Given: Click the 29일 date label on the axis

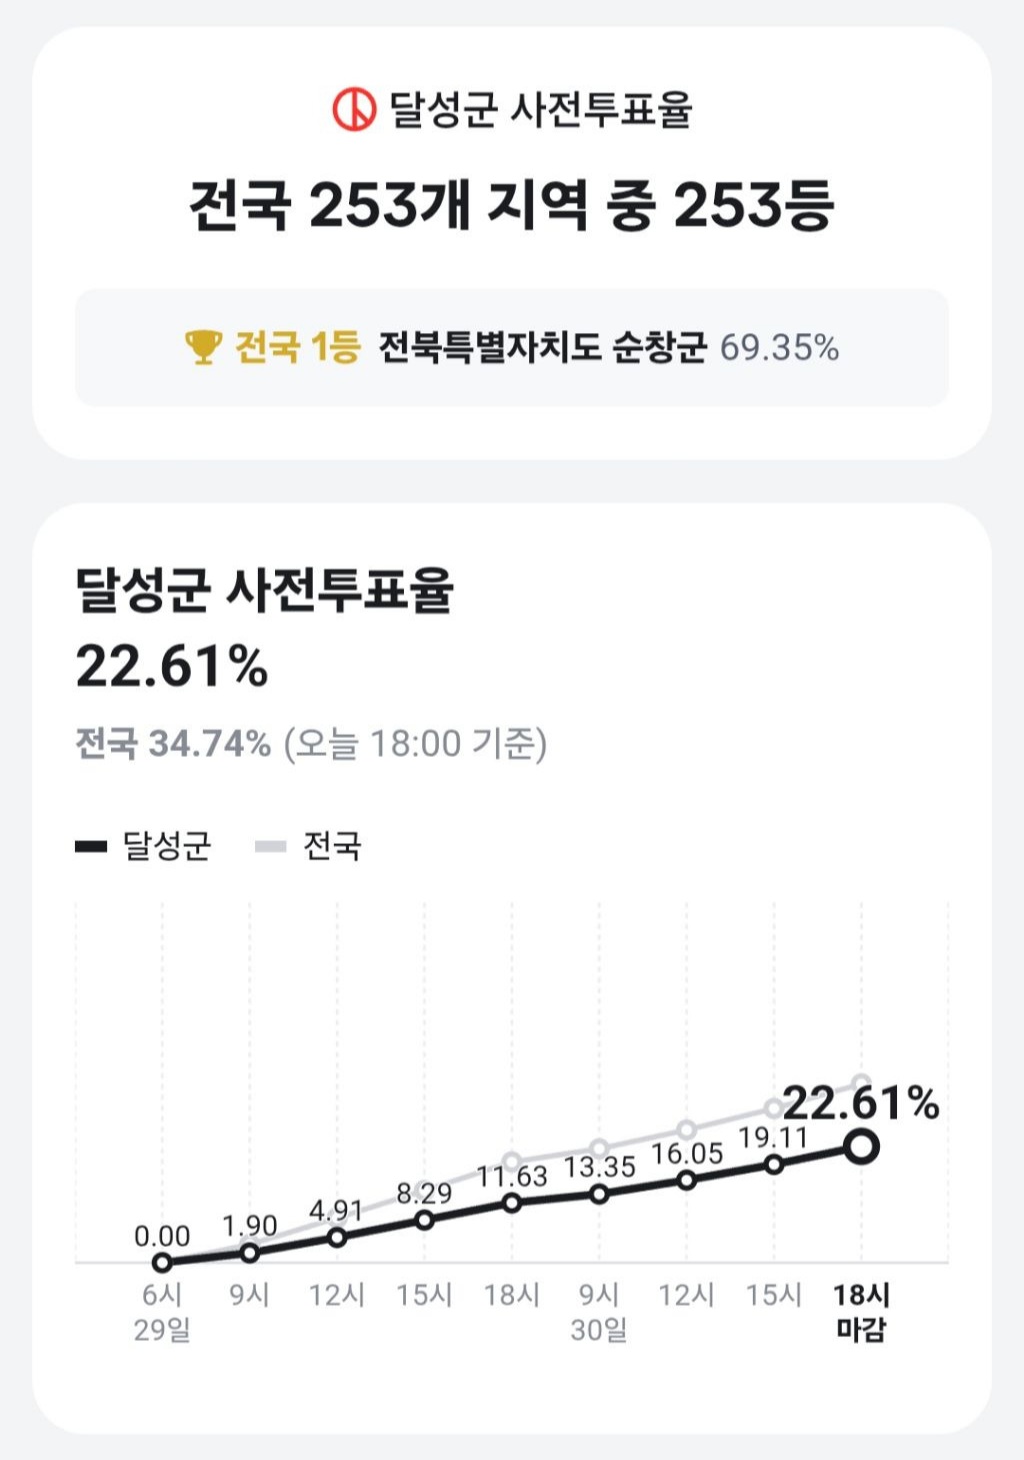Looking at the screenshot, I should pos(162,1331).
